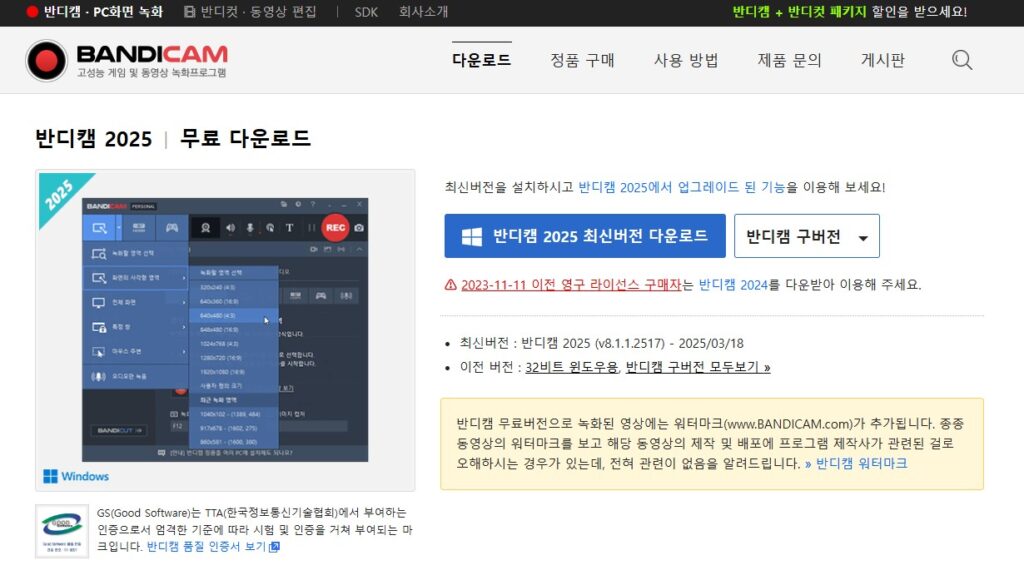Click the Bandicam 2025 screenshot preview image
Viewport: 1024px width, 570px height.
[x=225, y=330]
